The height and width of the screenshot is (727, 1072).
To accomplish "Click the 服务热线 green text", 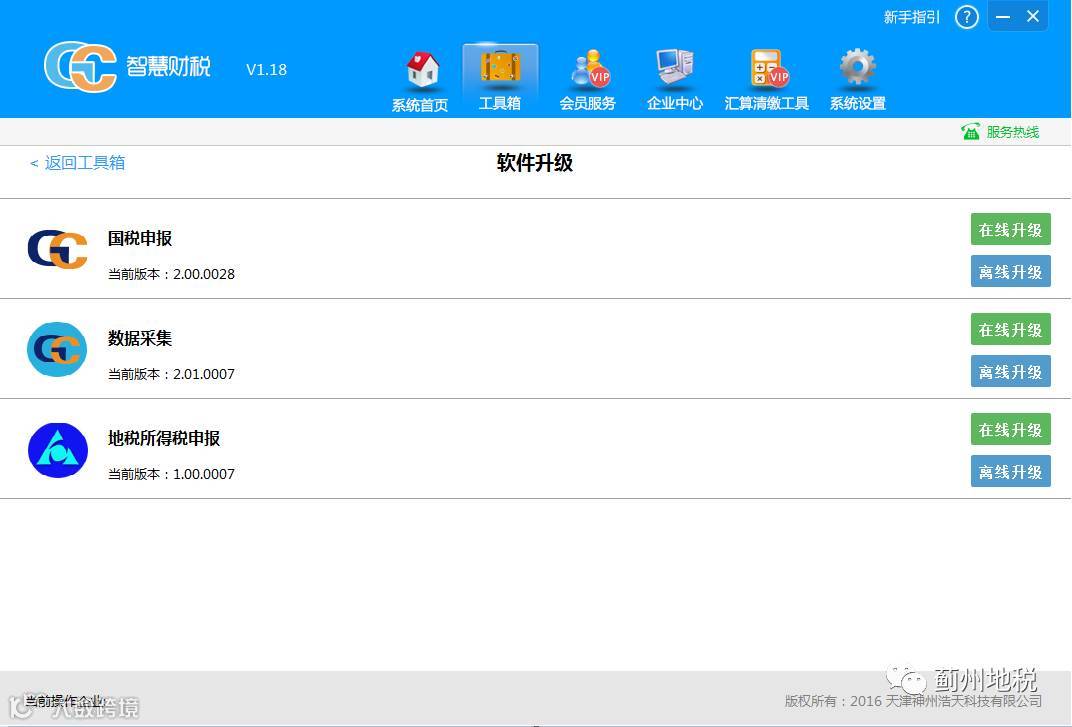I will coord(1013,132).
